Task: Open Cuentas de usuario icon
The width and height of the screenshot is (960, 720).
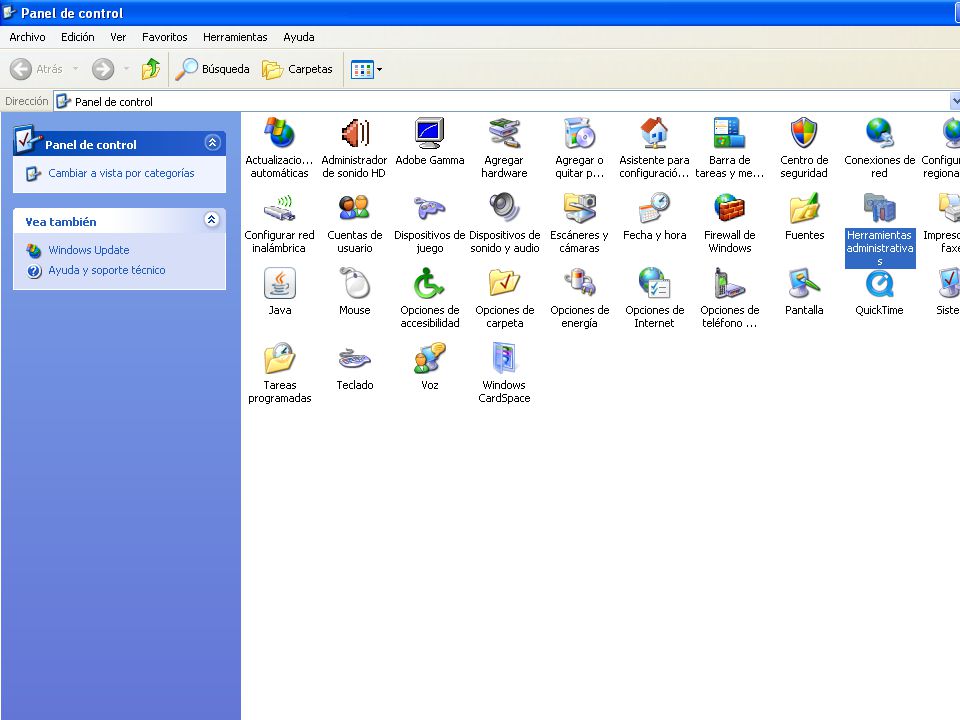Action: point(354,208)
